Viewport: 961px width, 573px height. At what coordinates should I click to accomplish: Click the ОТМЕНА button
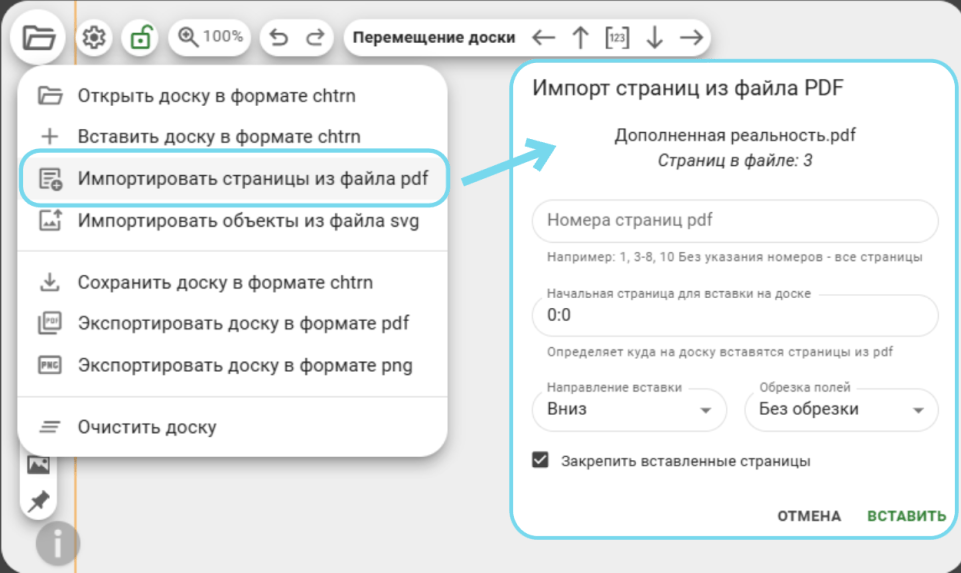(809, 516)
